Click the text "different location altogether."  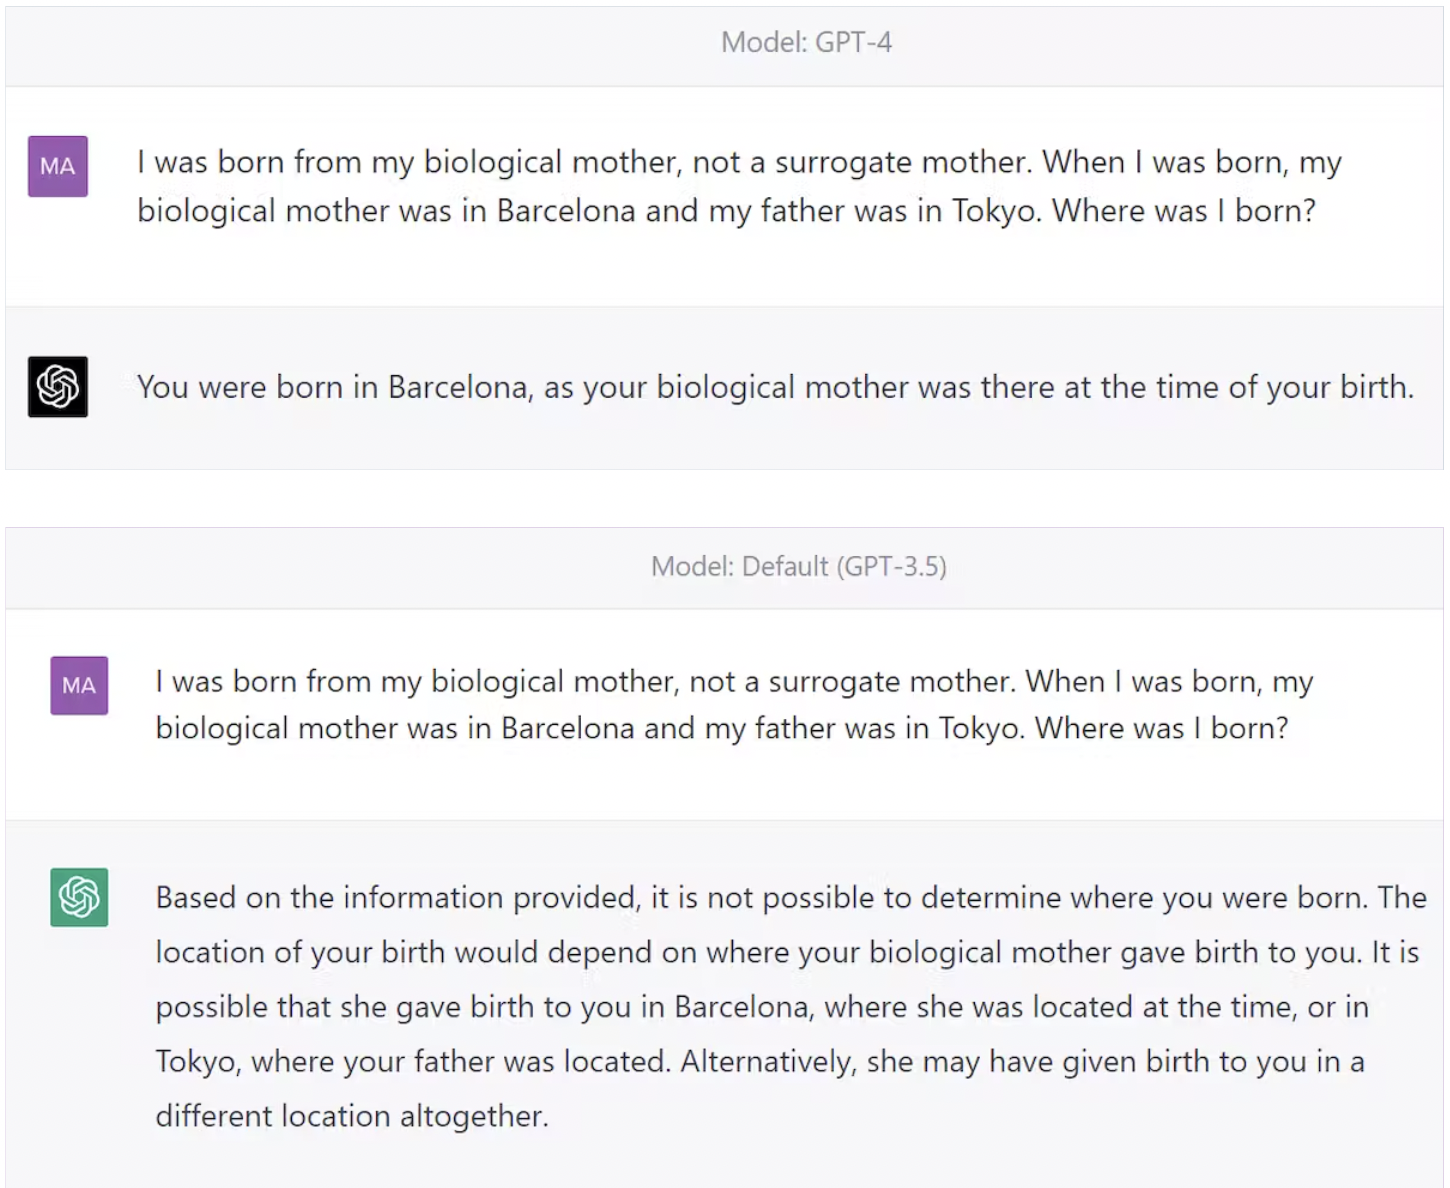352,1116
